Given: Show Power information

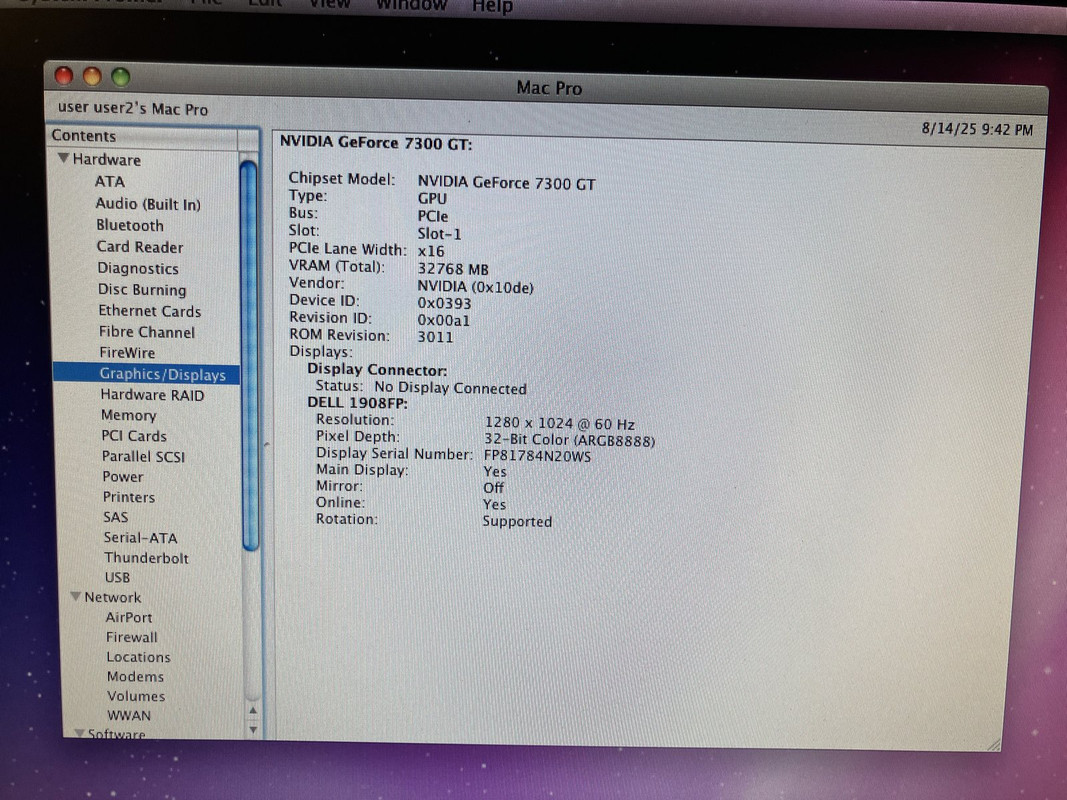Looking at the screenshot, I should (122, 476).
